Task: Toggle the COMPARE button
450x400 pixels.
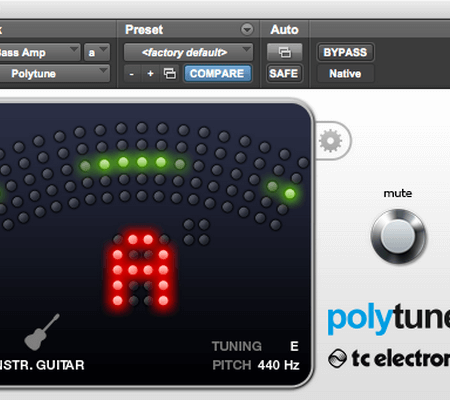Action: [217, 73]
